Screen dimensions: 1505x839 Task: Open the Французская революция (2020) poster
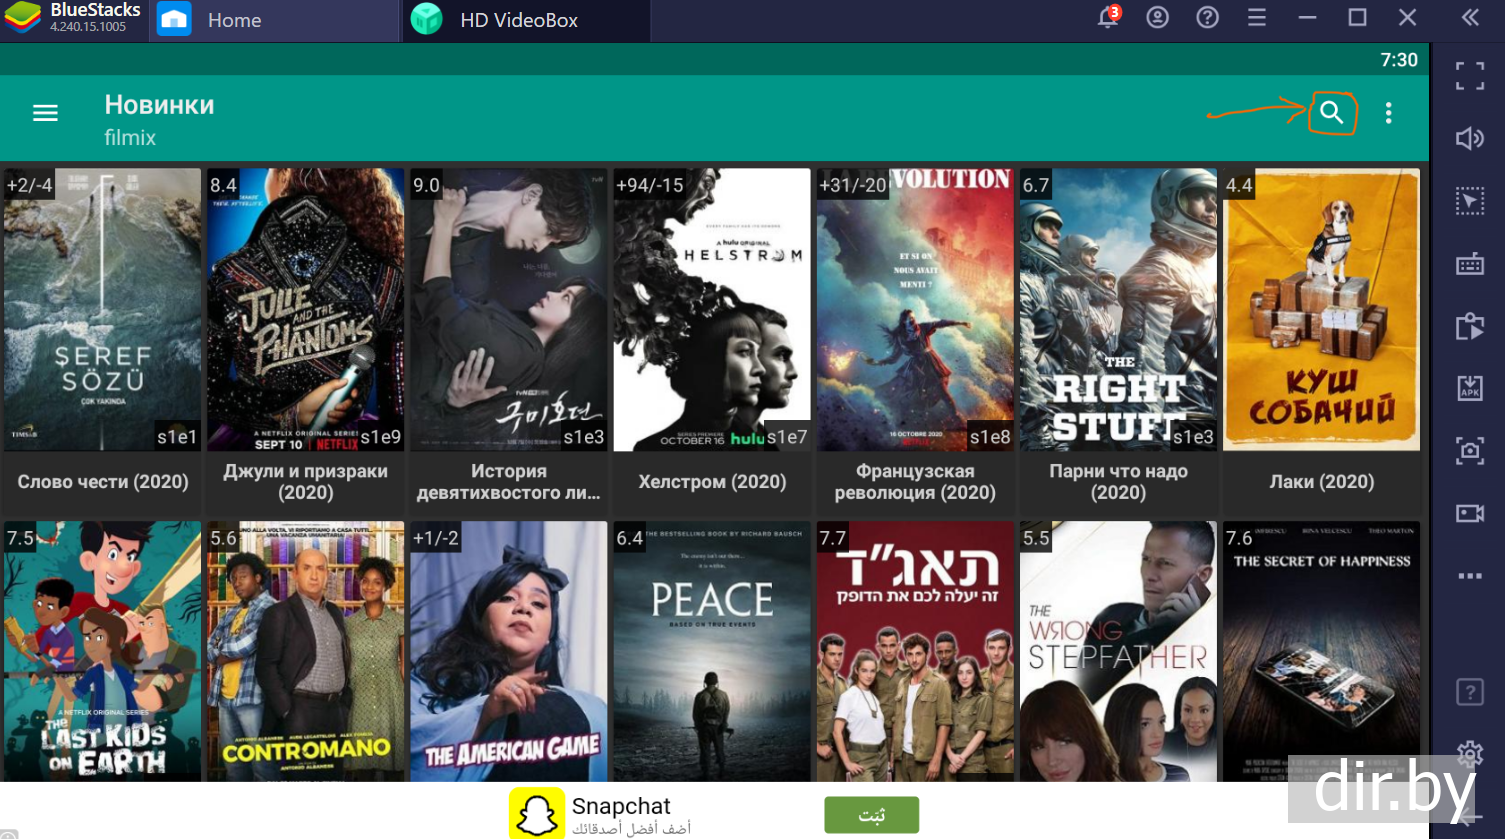915,310
